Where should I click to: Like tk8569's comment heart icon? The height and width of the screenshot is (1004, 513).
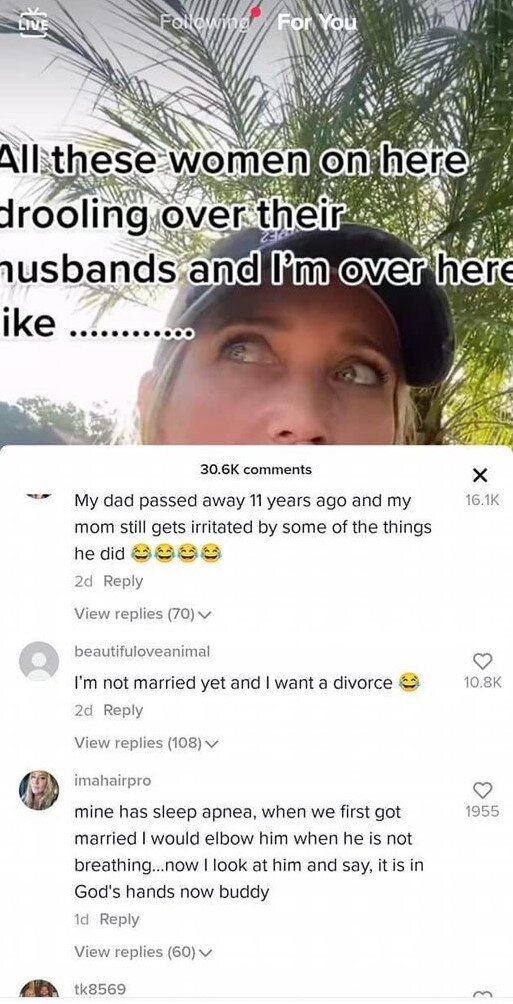click(x=482, y=992)
